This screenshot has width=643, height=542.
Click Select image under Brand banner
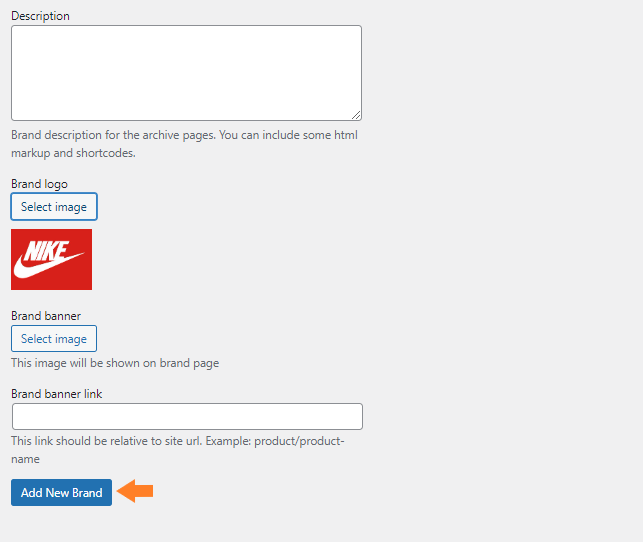point(54,339)
